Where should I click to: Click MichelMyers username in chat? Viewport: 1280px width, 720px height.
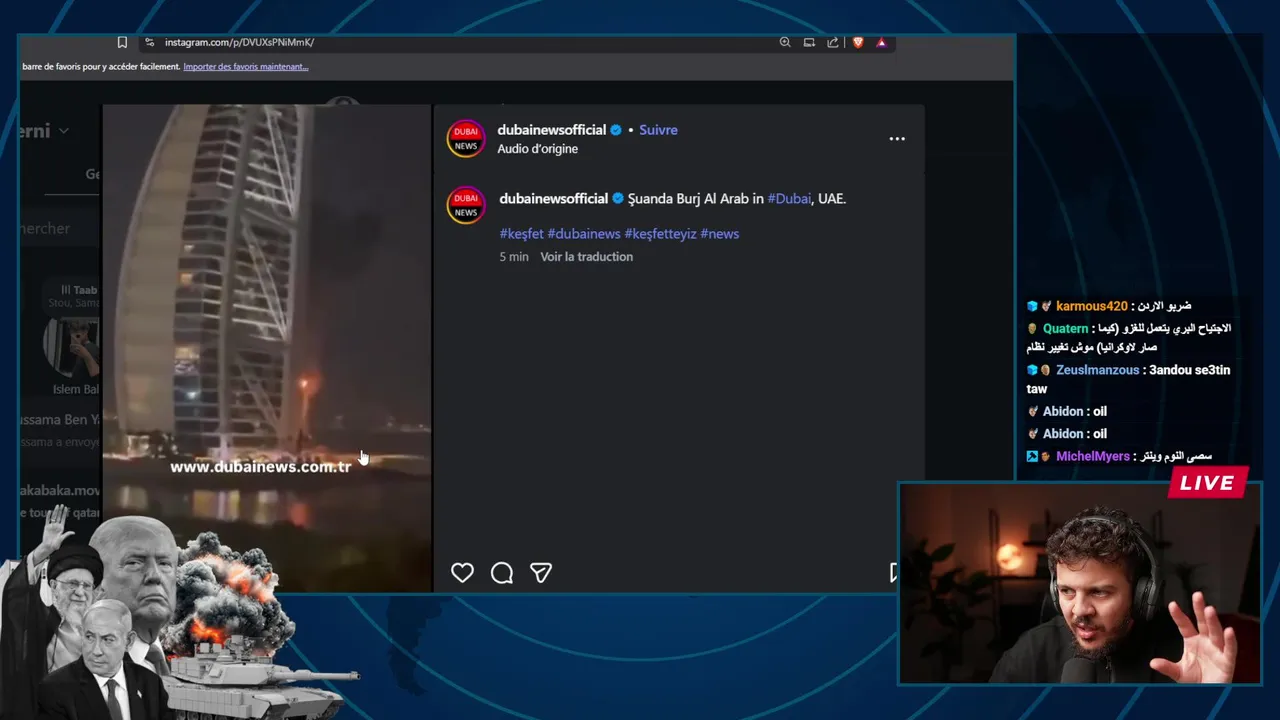coord(1093,456)
